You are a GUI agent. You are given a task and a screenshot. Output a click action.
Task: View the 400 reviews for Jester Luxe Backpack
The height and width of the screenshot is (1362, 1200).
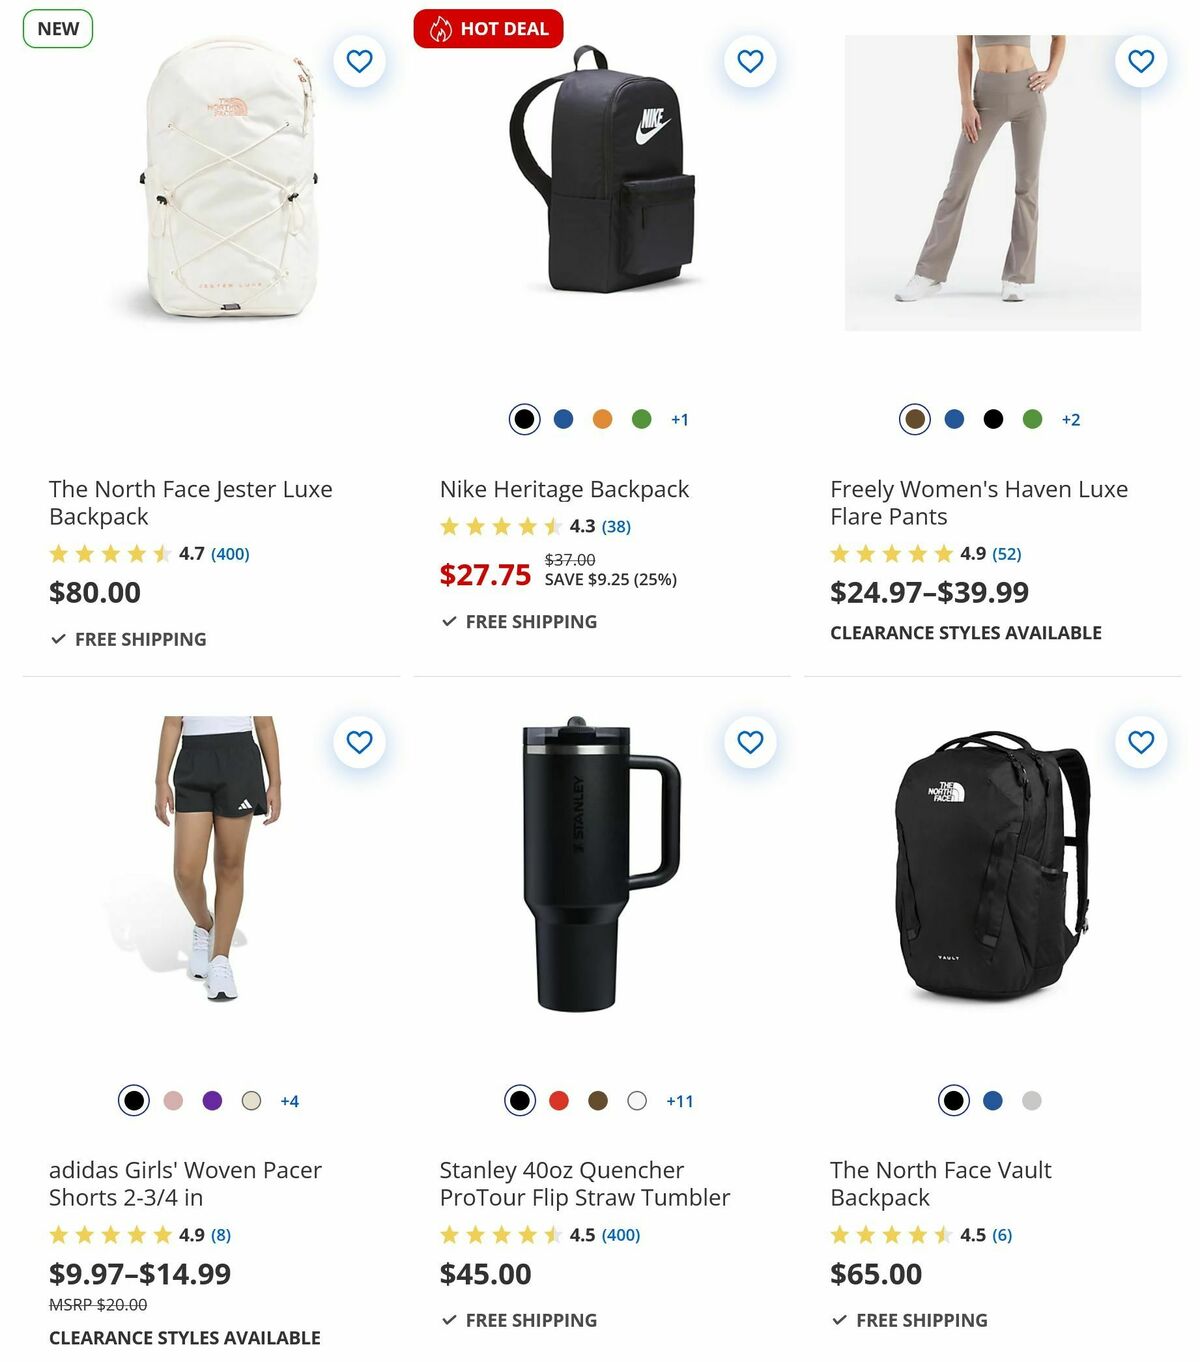click(230, 554)
